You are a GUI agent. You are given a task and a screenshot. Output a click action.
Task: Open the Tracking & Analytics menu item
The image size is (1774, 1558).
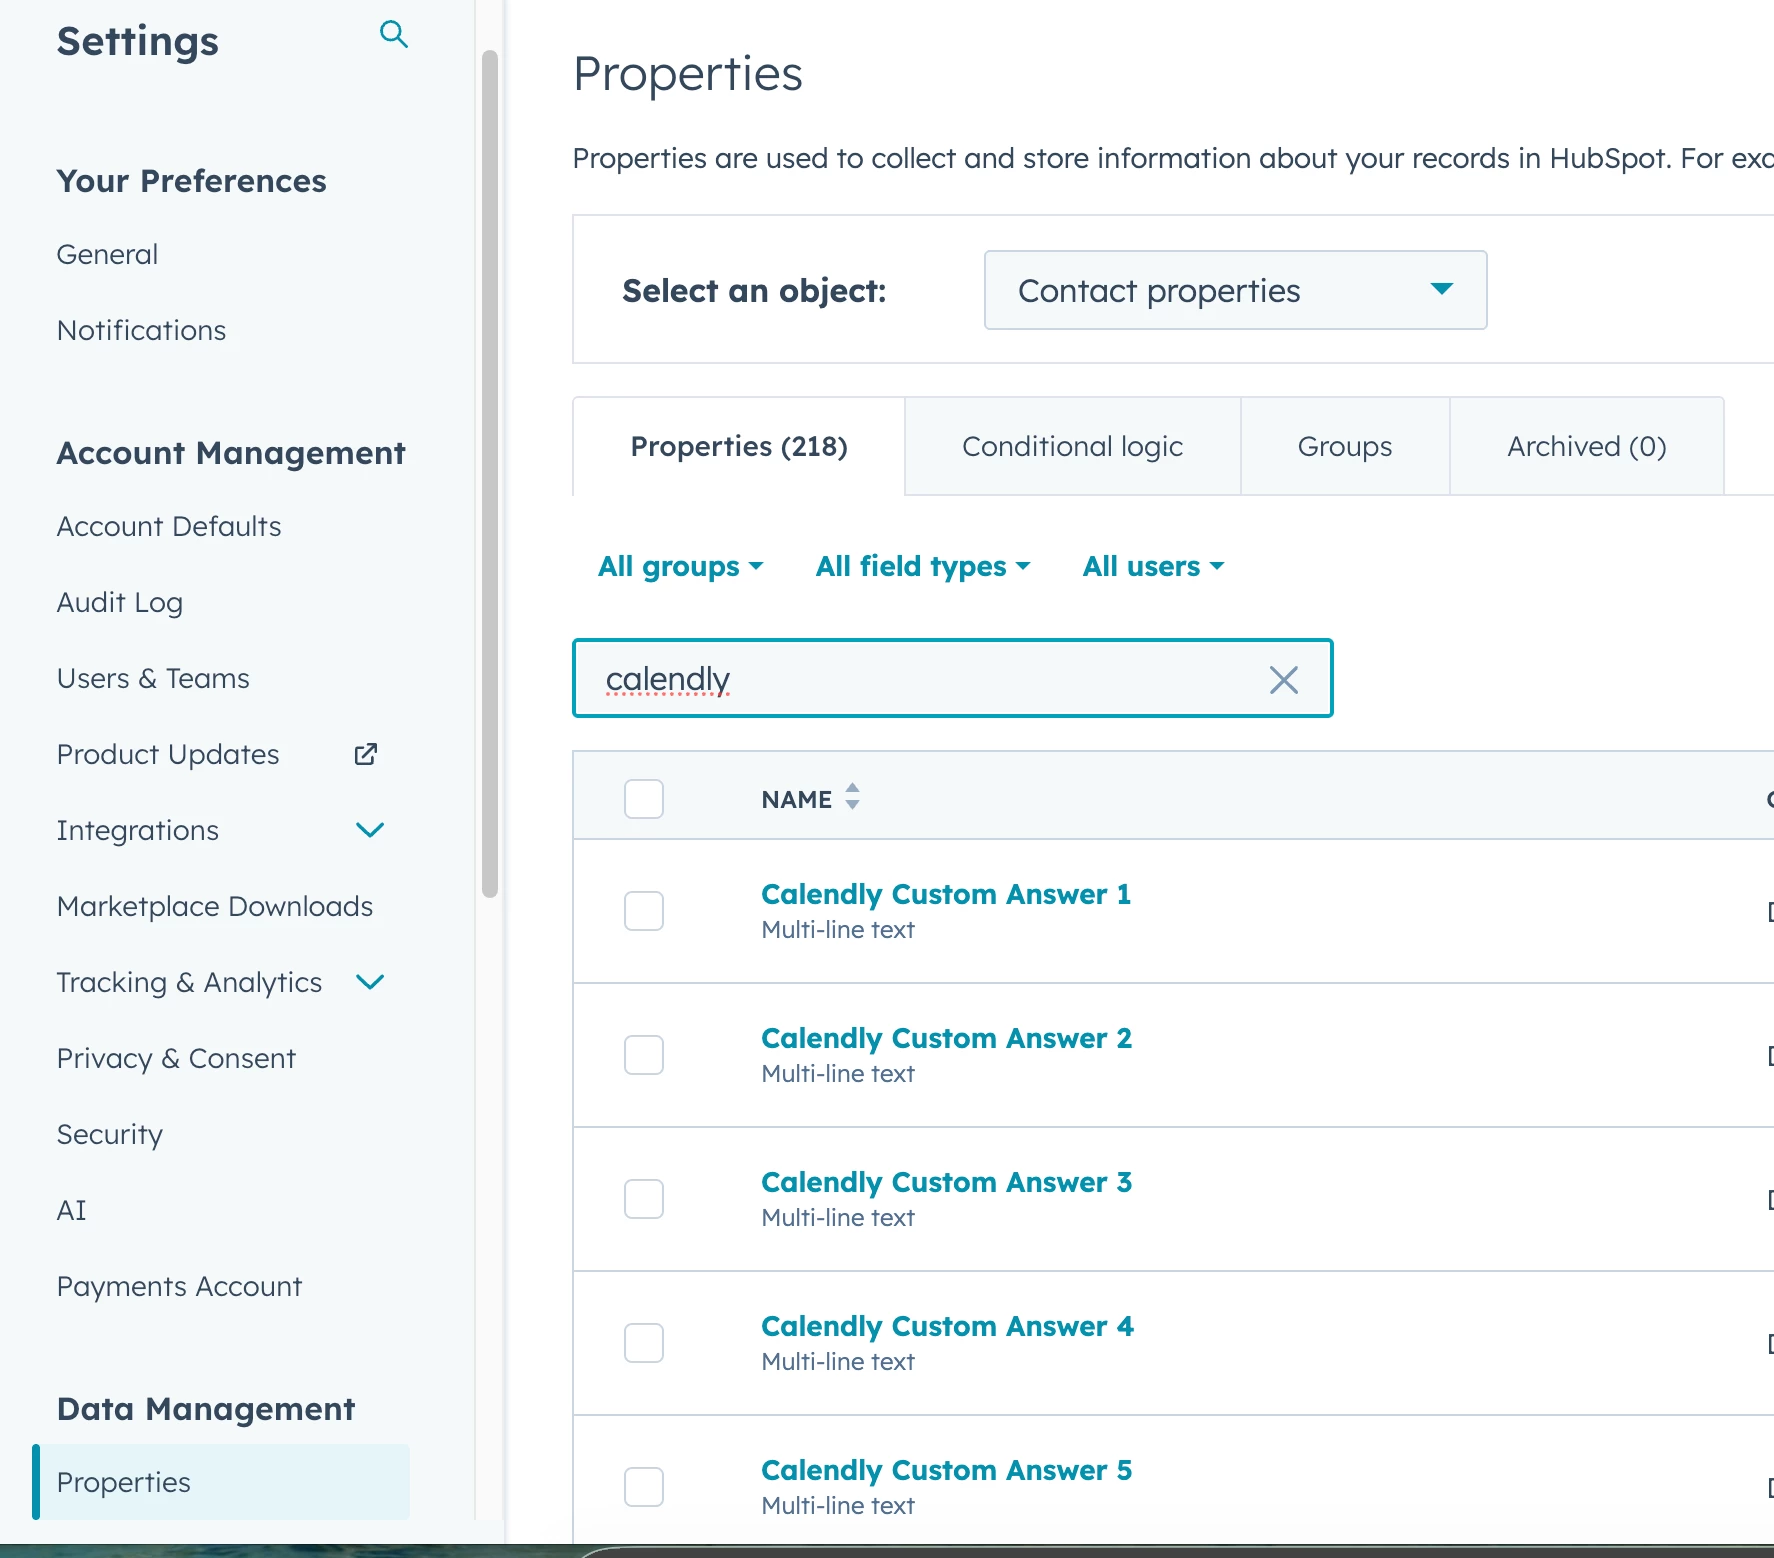tap(189, 982)
